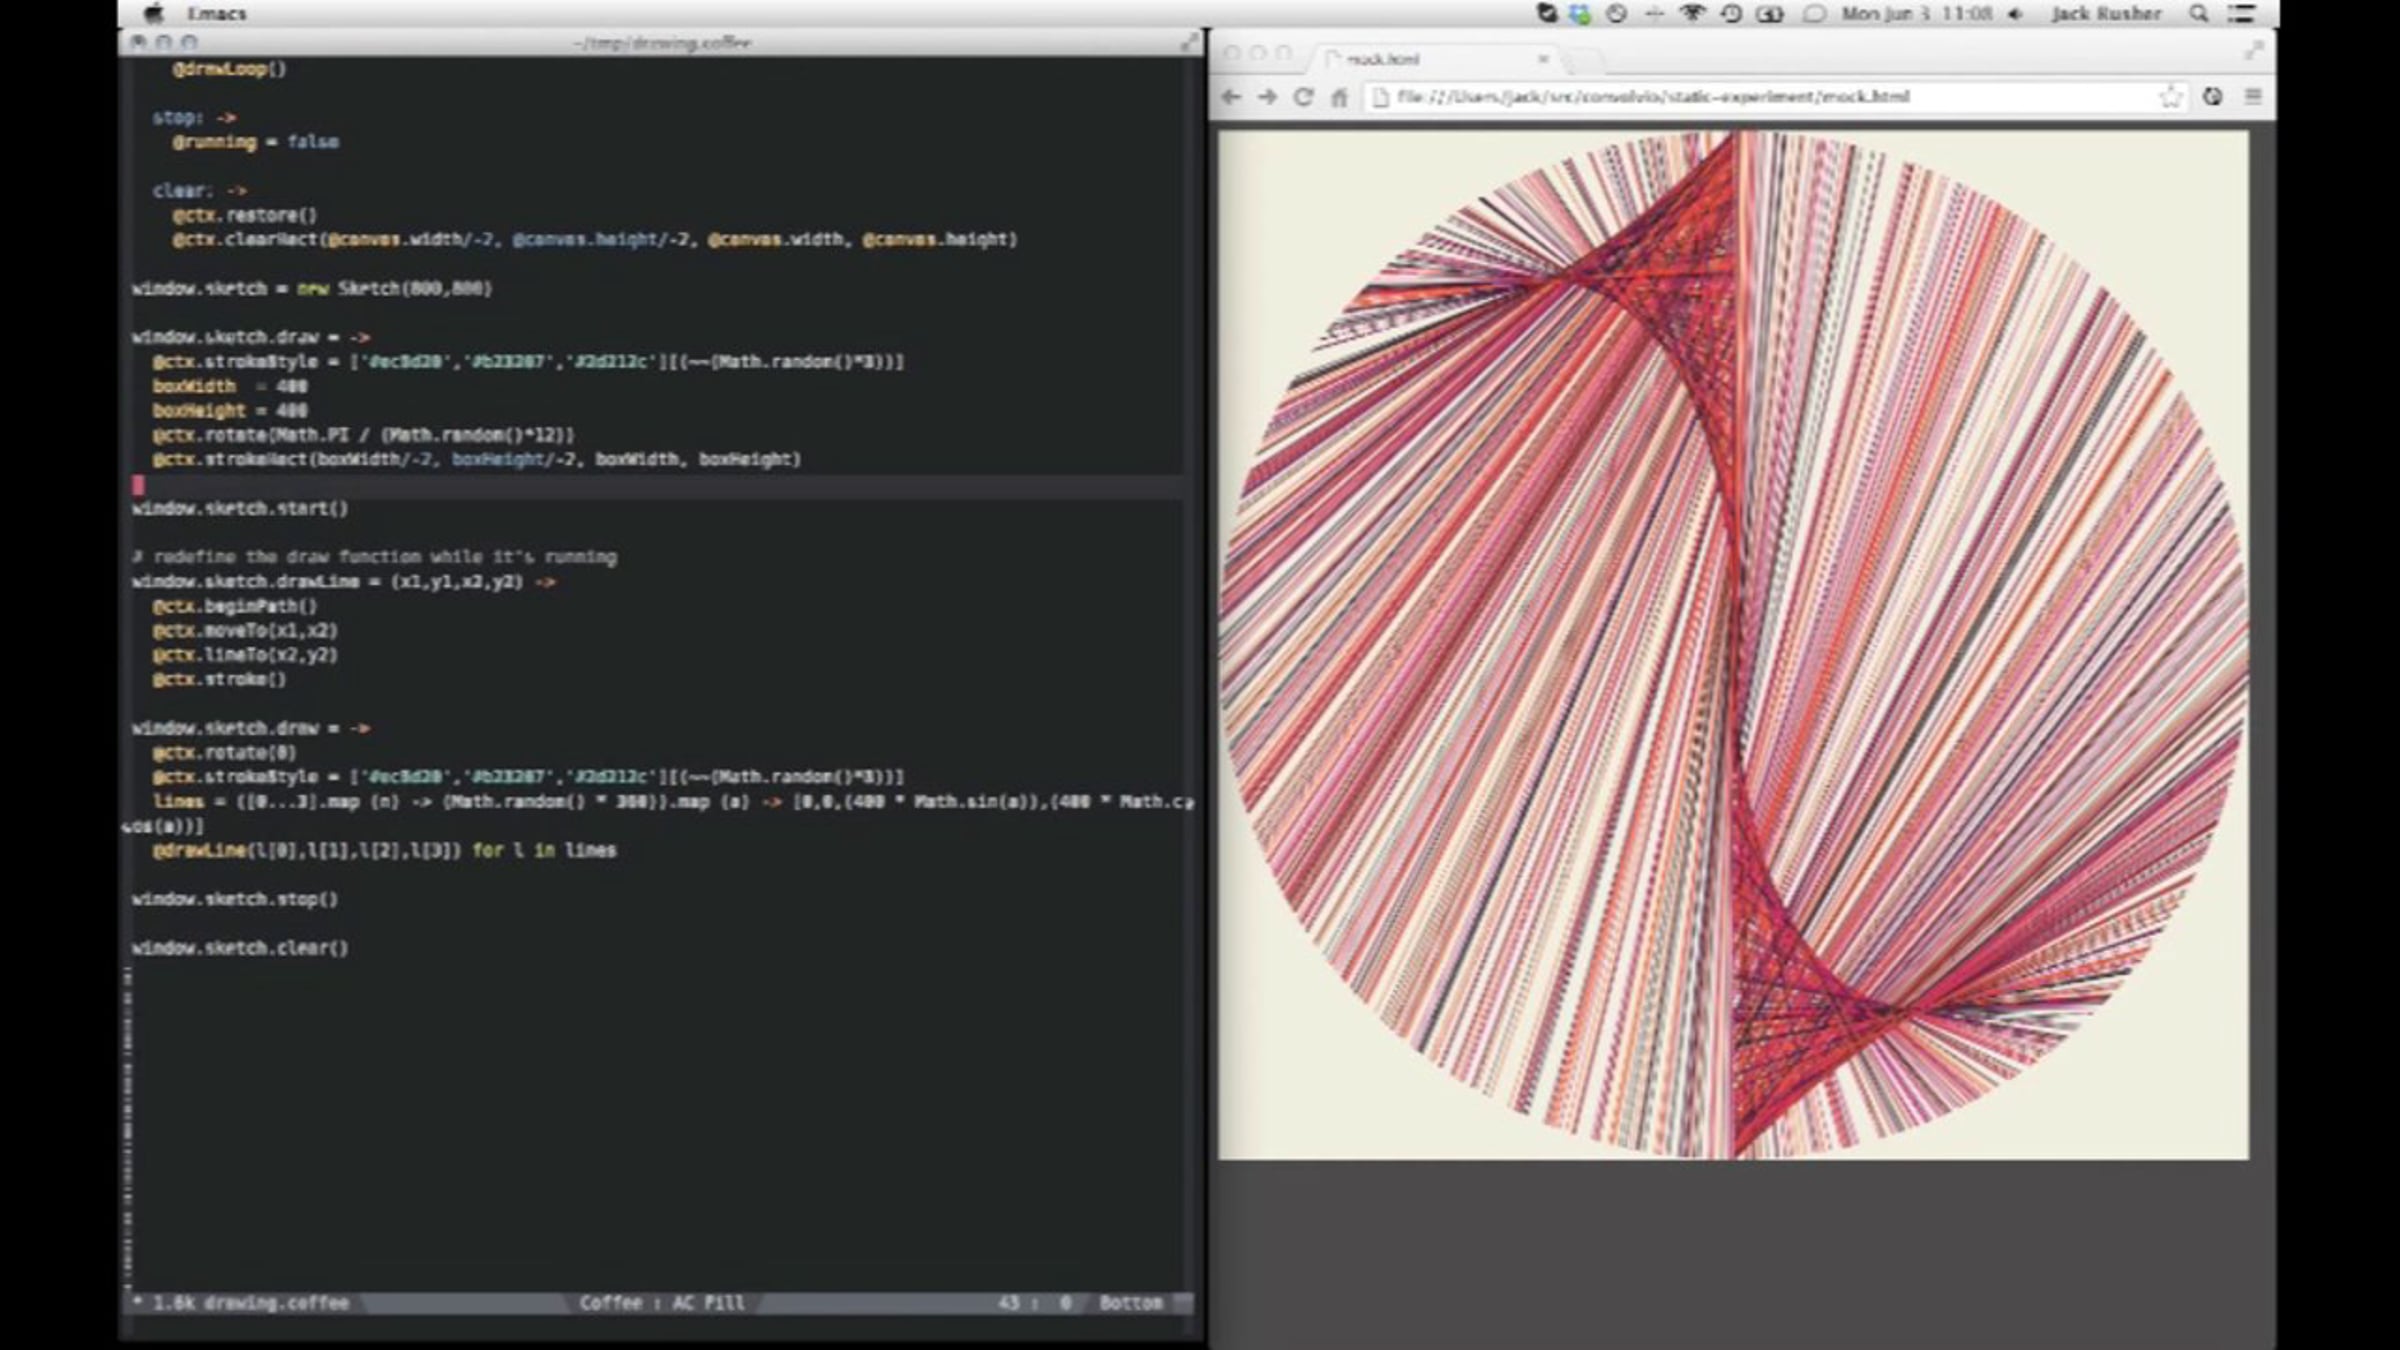The image size is (2400, 1350).
Task: Click the clear: -> line
Action: 199,191
